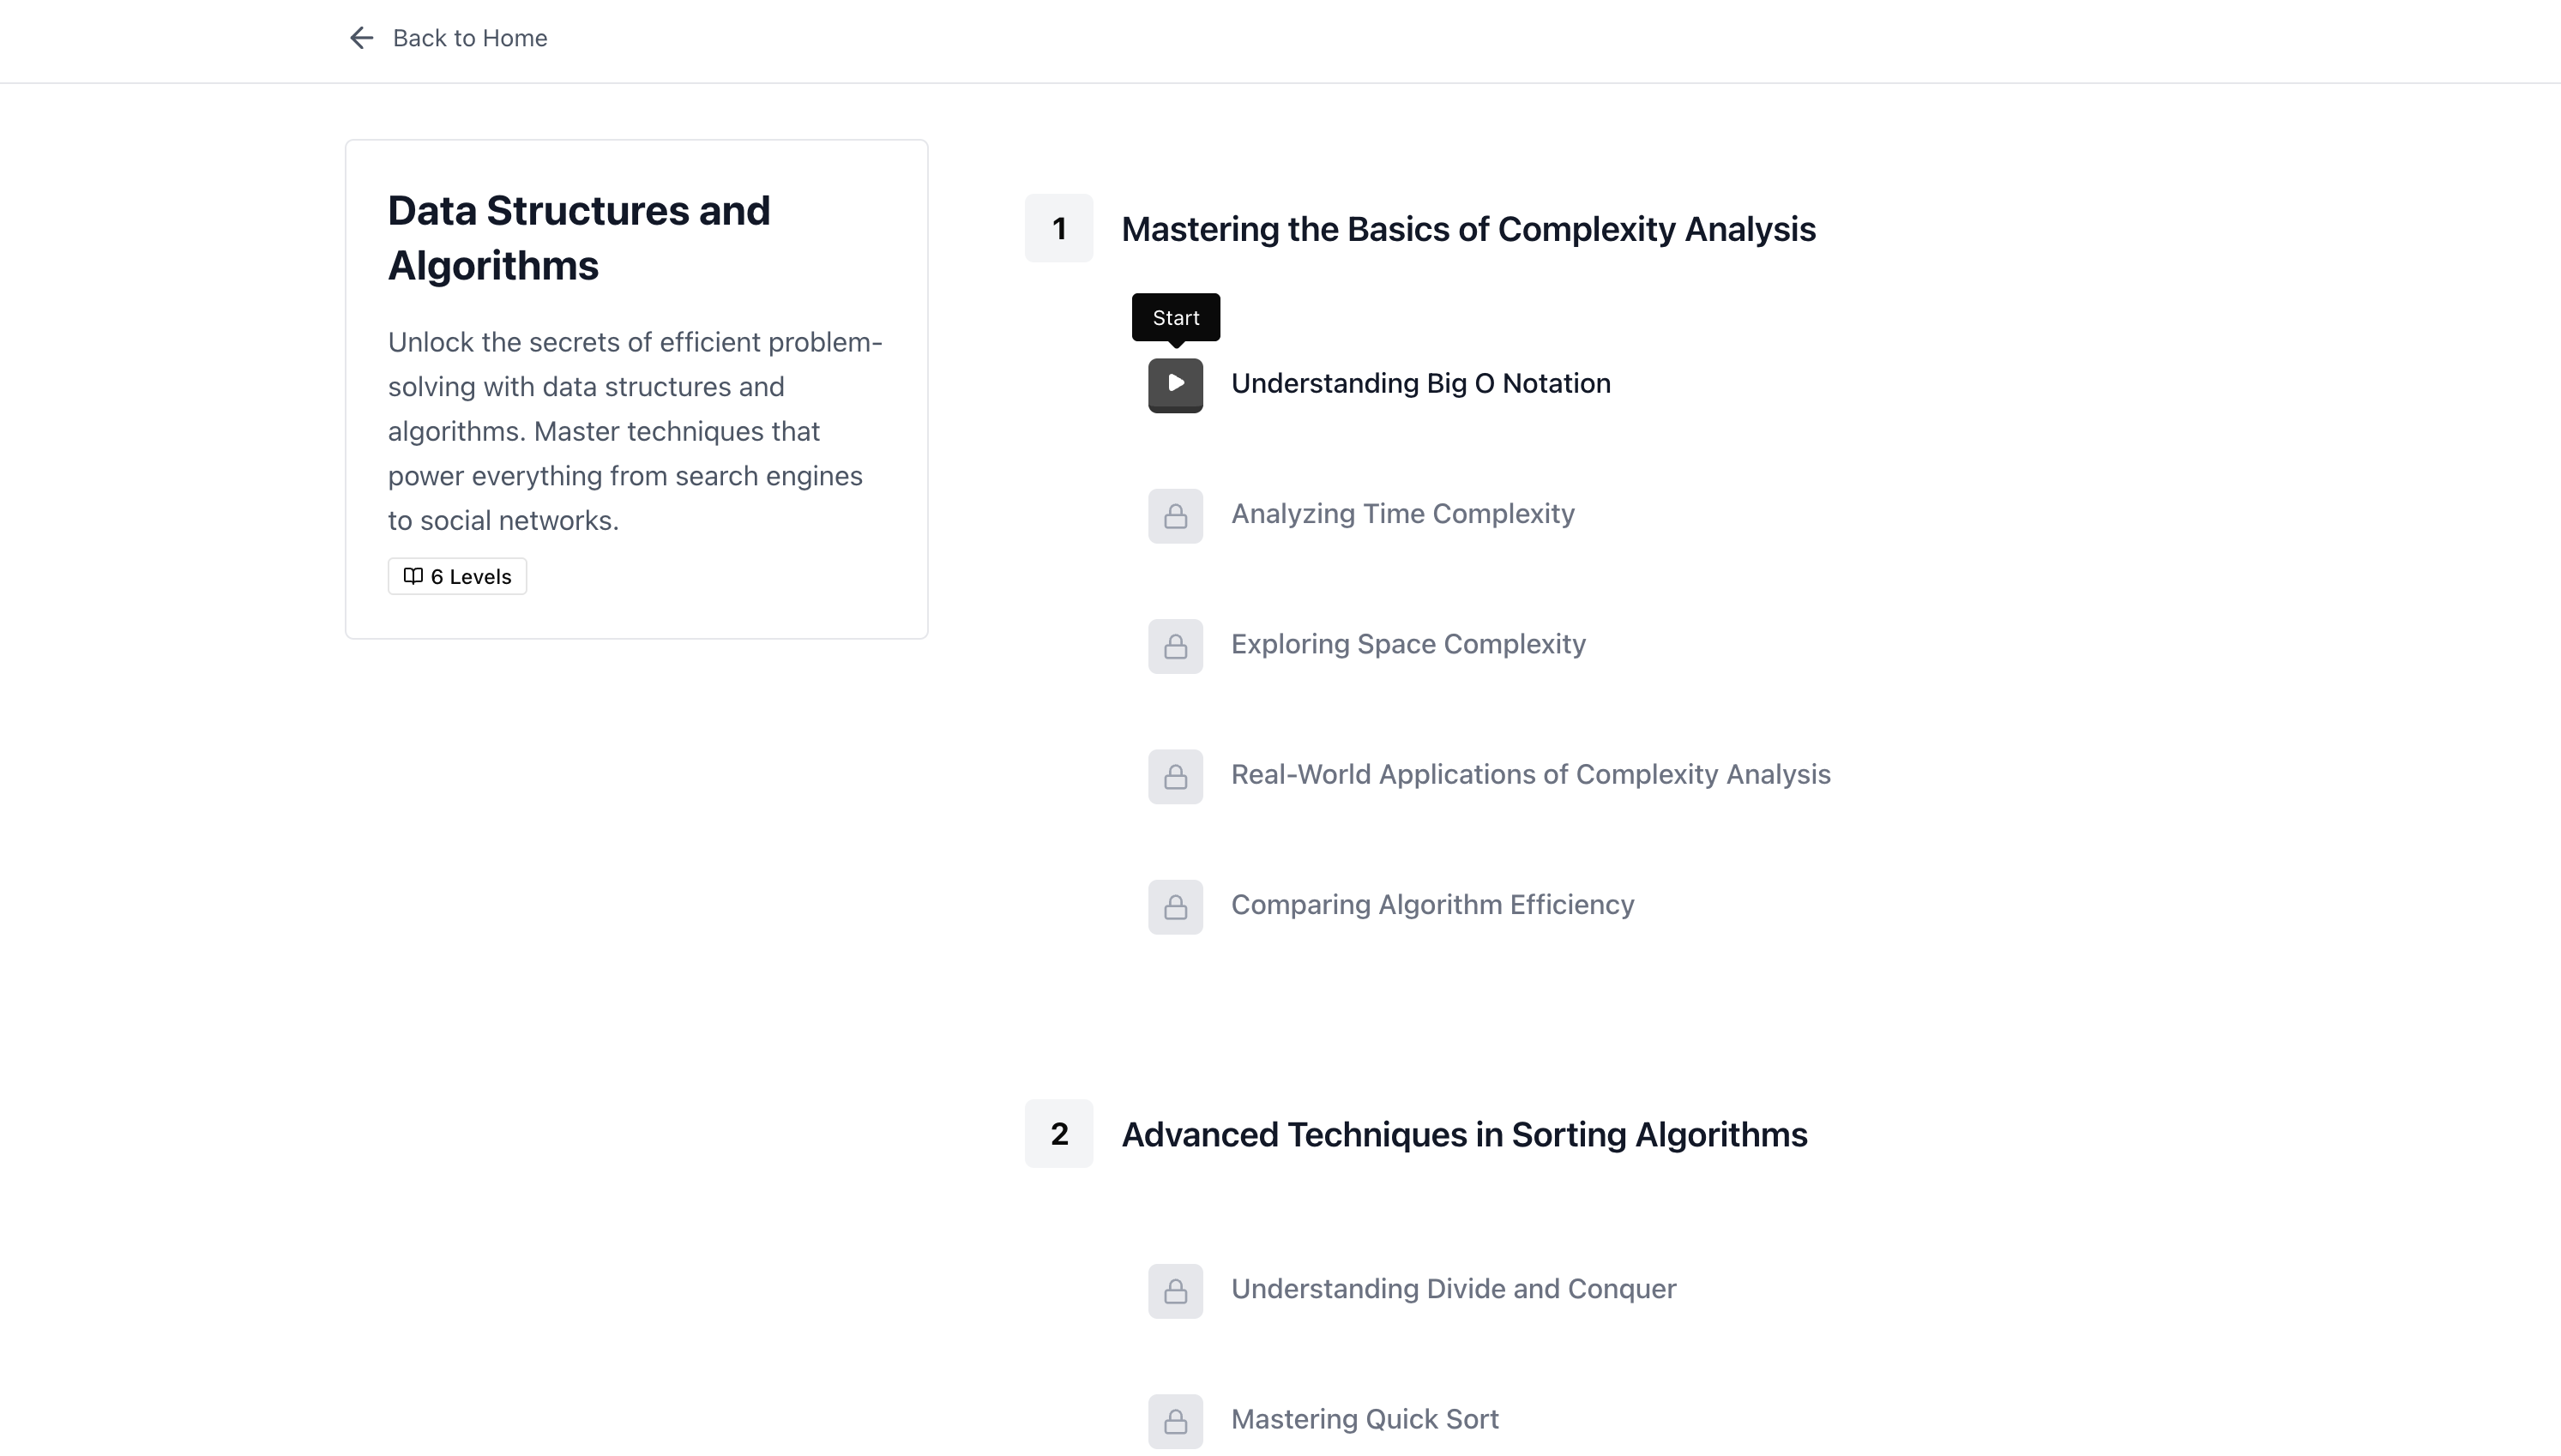Viewport: 2561px width, 1456px height.
Task: Click the lock icon beside Mastering Quick Sort
Action: [1175, 1421]
